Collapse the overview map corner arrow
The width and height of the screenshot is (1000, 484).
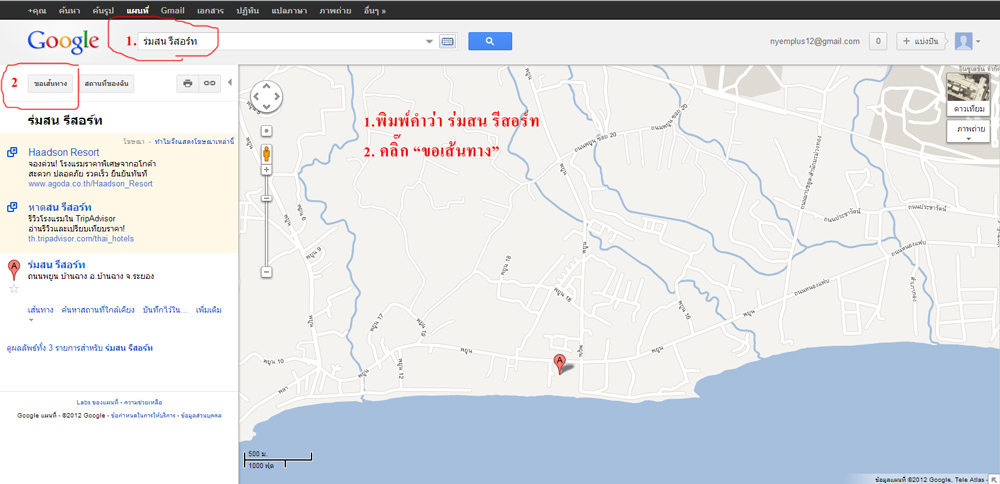(x=993, y=479)
